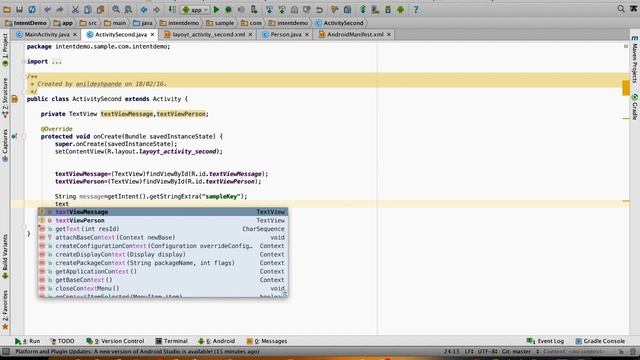
Task: Click the Navigate Forward arrow
Action: [x=156, y=9]
